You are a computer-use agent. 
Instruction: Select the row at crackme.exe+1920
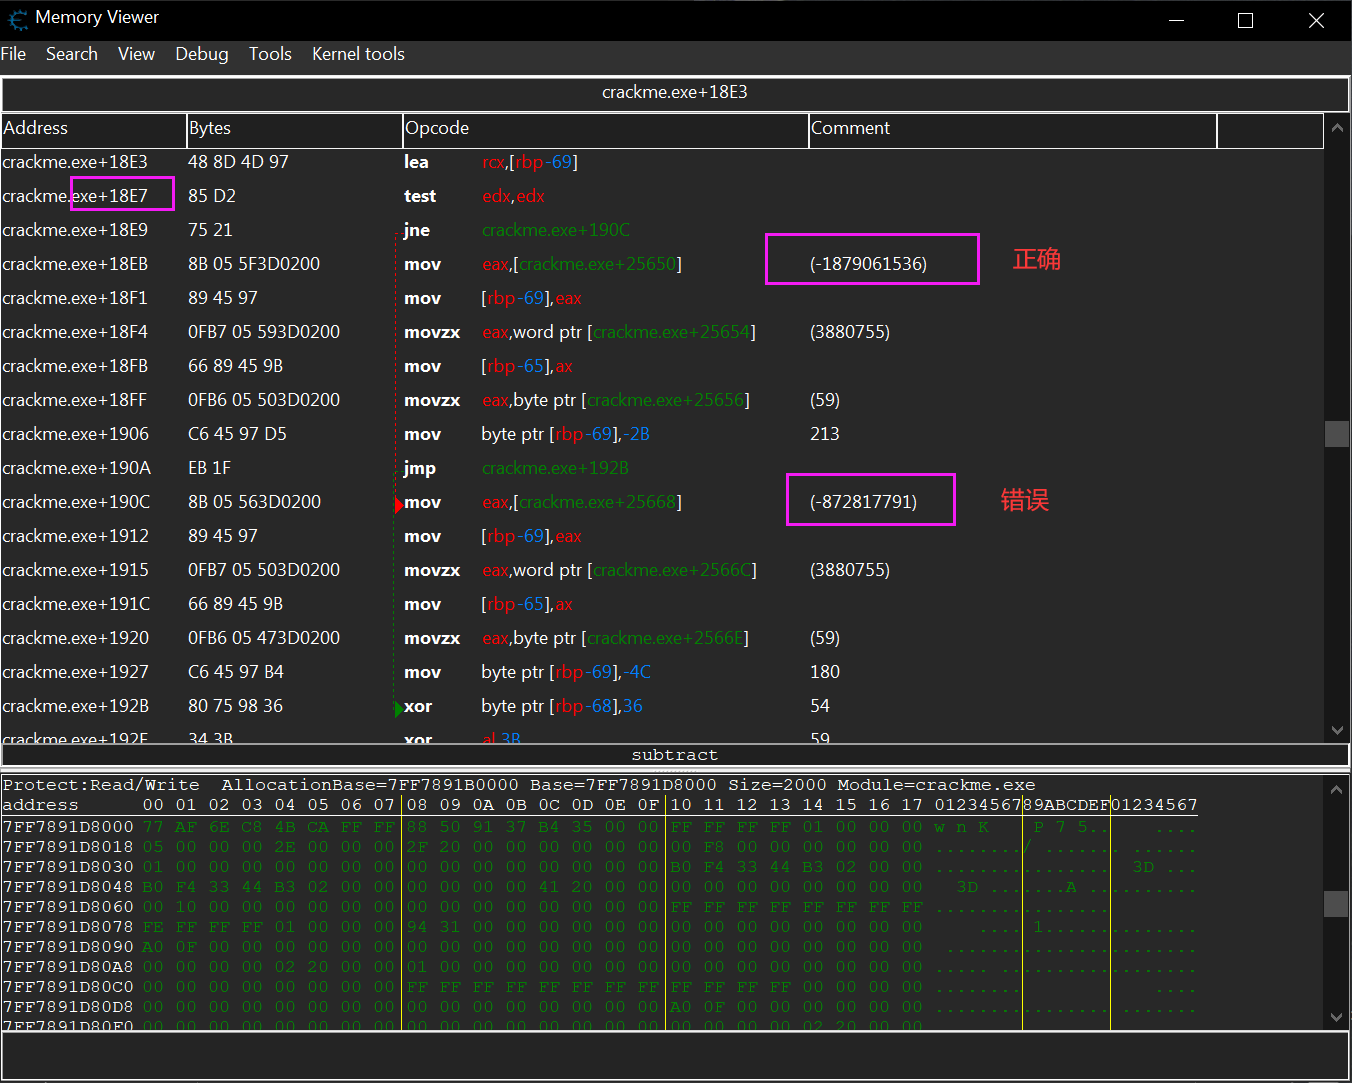point(662,638)
